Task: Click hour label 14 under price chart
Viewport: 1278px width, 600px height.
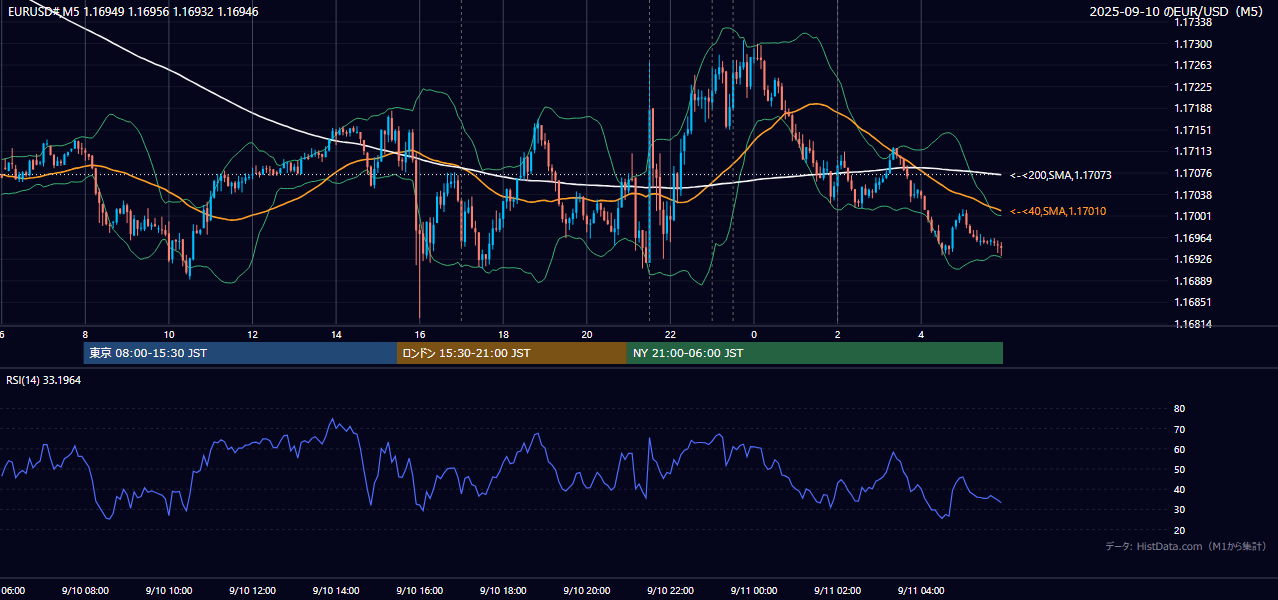Action: pos(336,335)
